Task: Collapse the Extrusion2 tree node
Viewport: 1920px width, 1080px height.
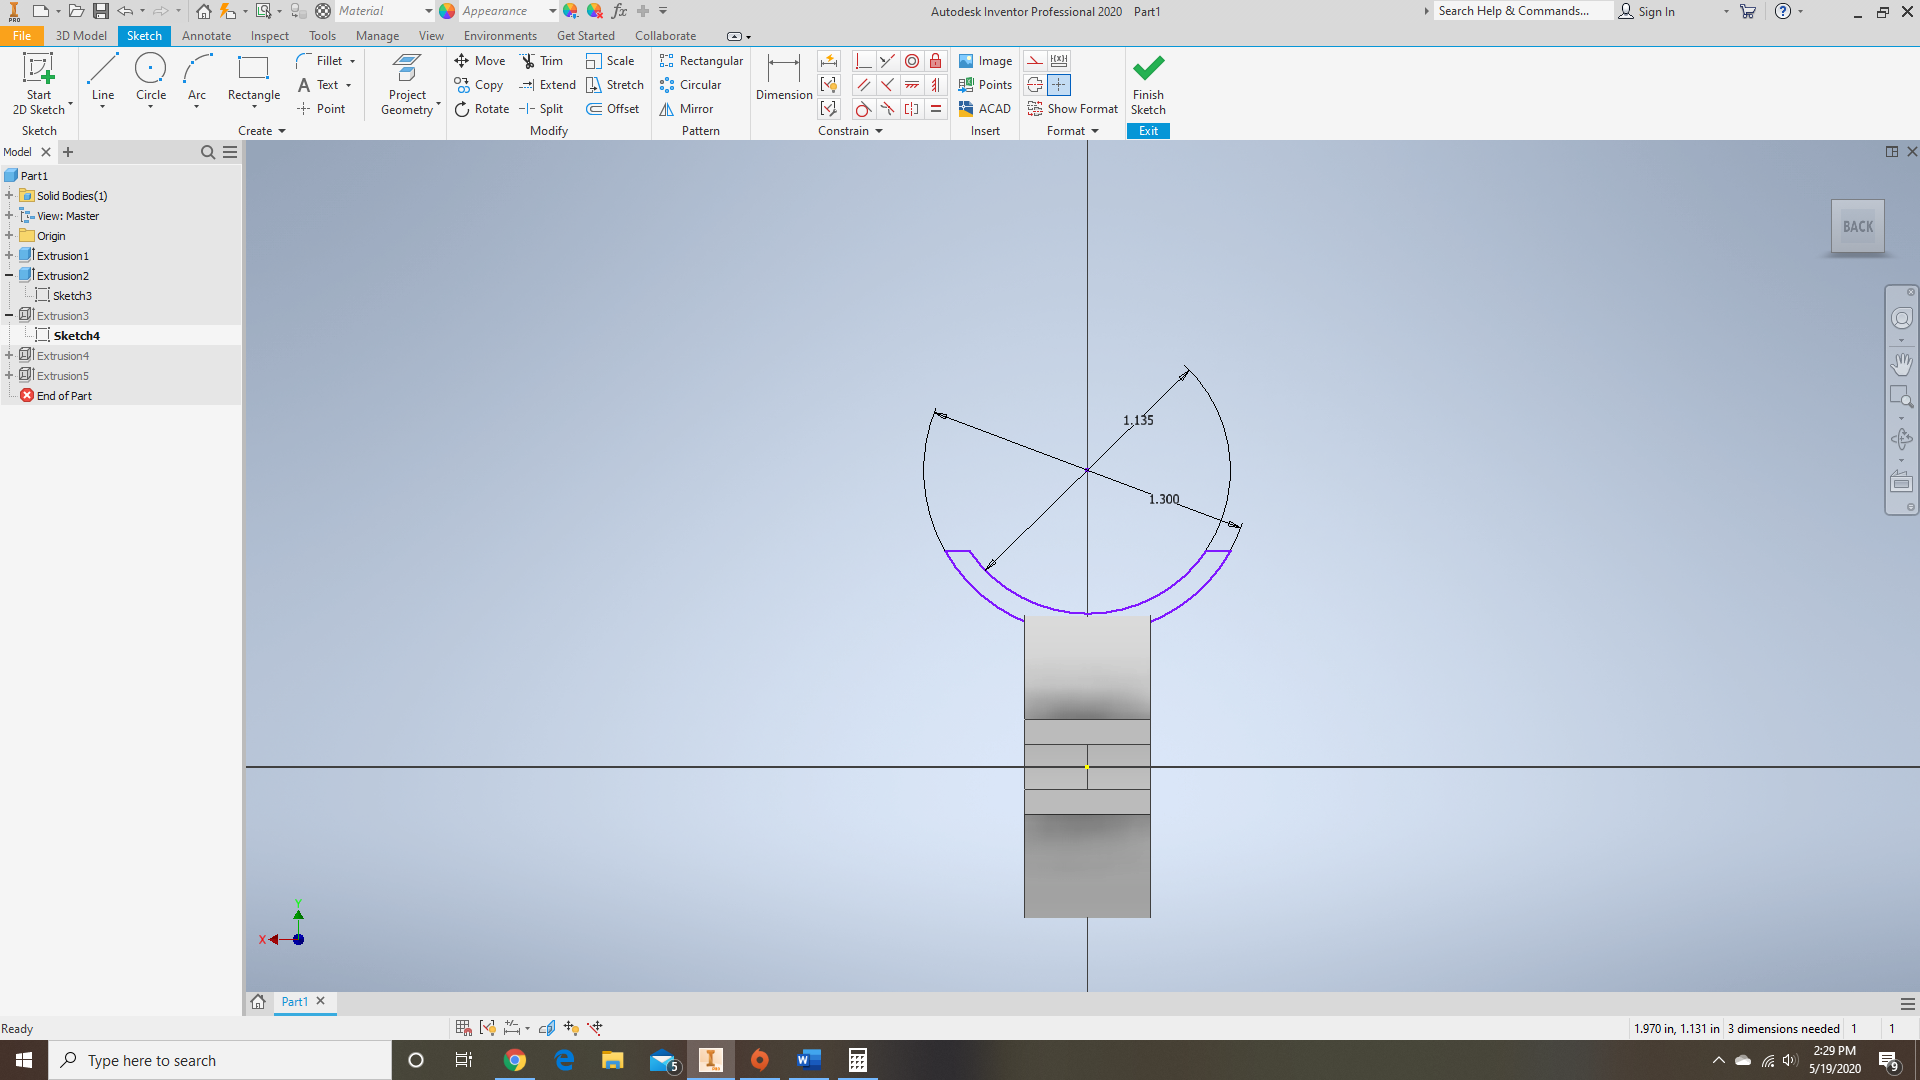Action: (x=9, y=275)
